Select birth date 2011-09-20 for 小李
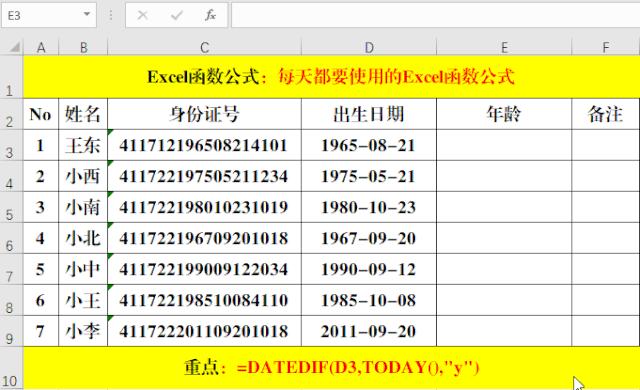 369,331
